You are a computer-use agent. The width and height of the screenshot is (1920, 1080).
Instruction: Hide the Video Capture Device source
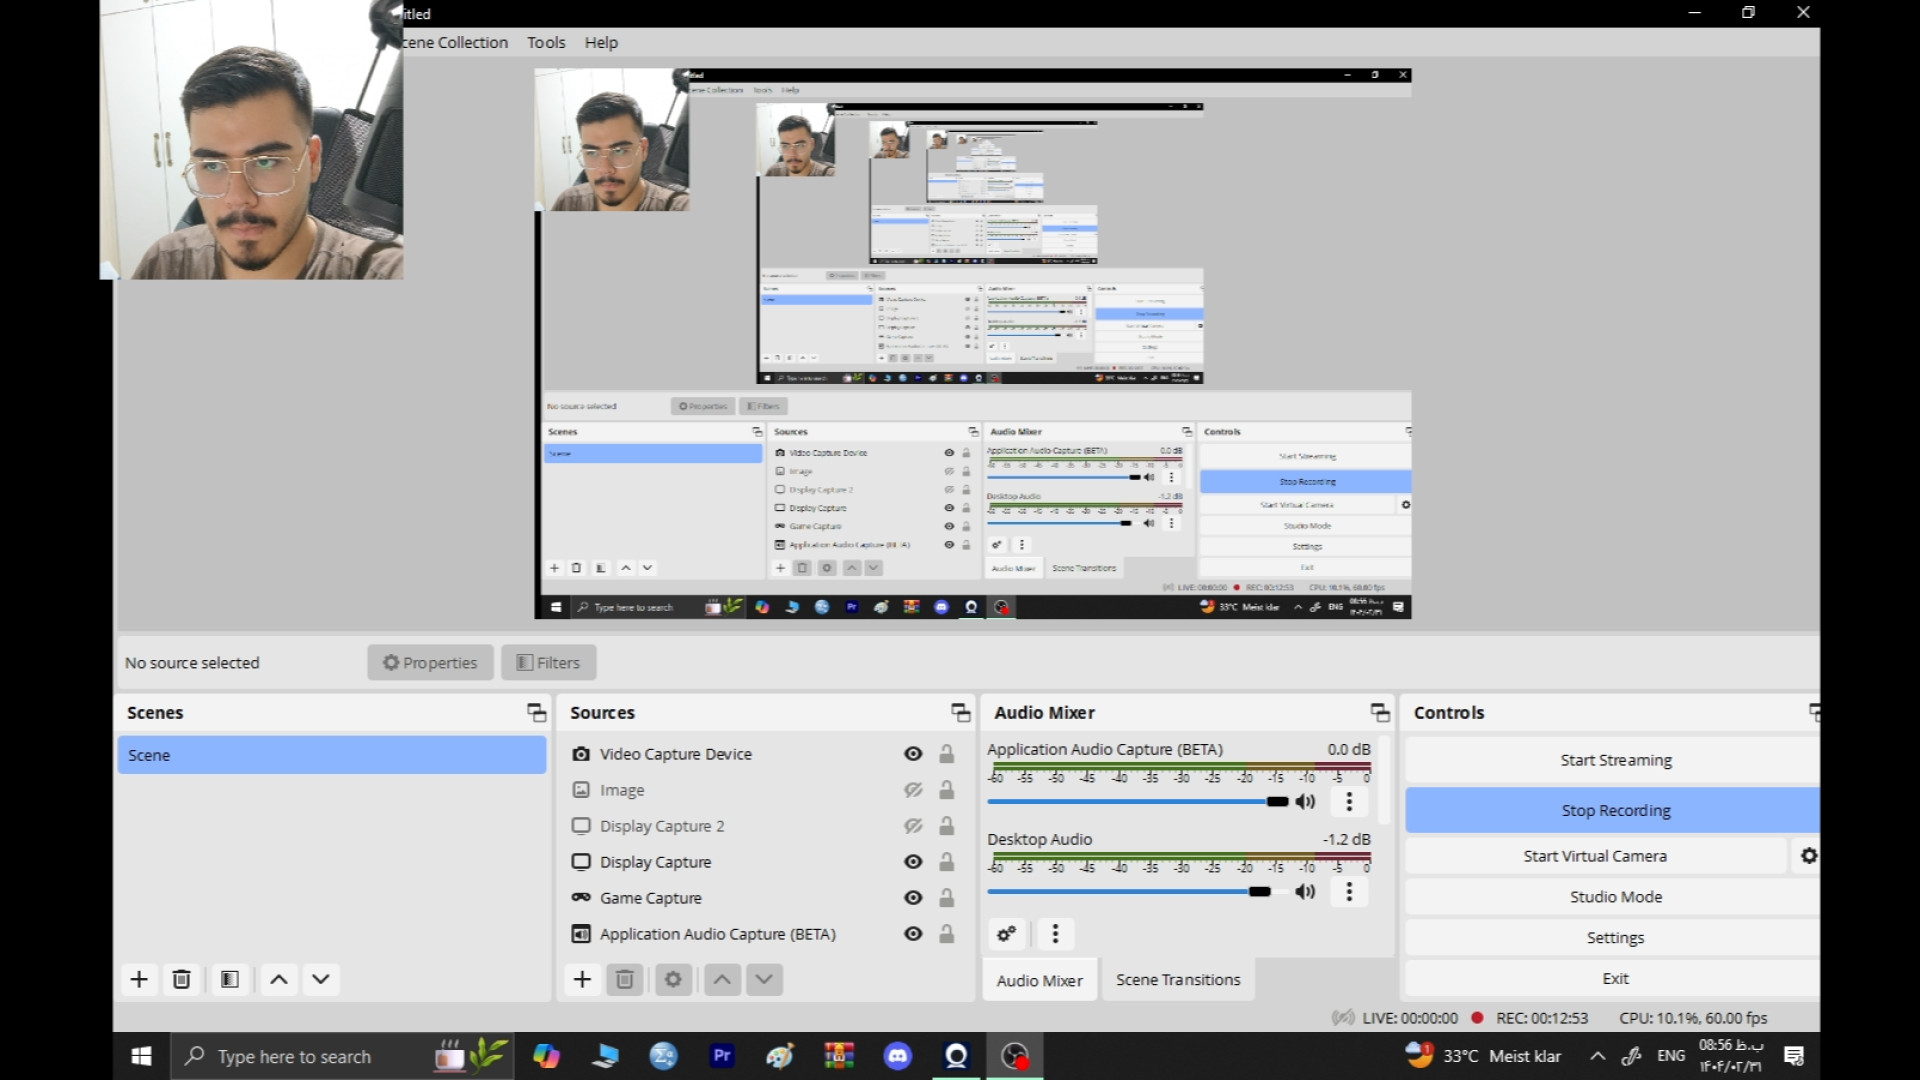(913, 754)
